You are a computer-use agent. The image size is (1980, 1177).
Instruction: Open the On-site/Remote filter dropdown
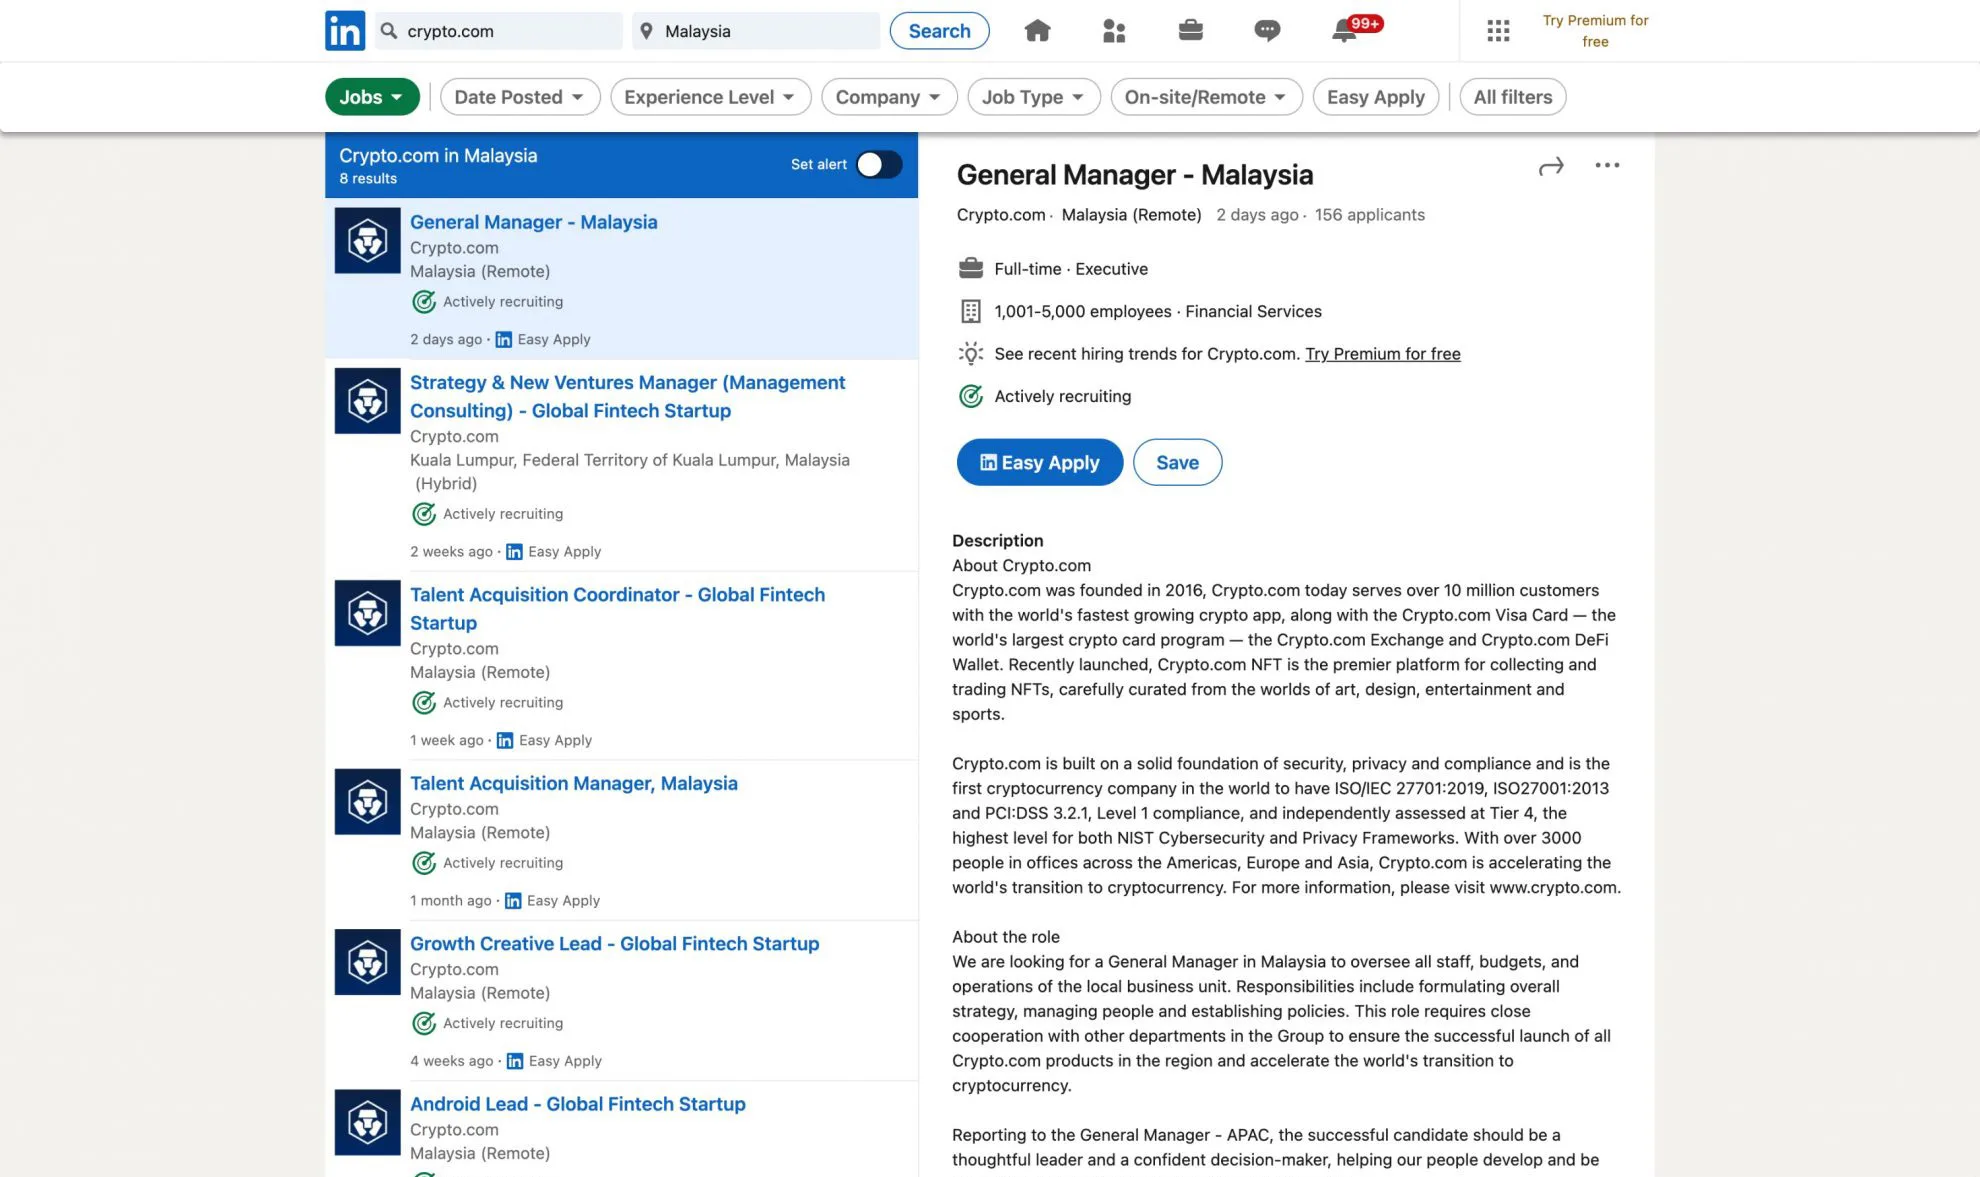pos(1206,97)
